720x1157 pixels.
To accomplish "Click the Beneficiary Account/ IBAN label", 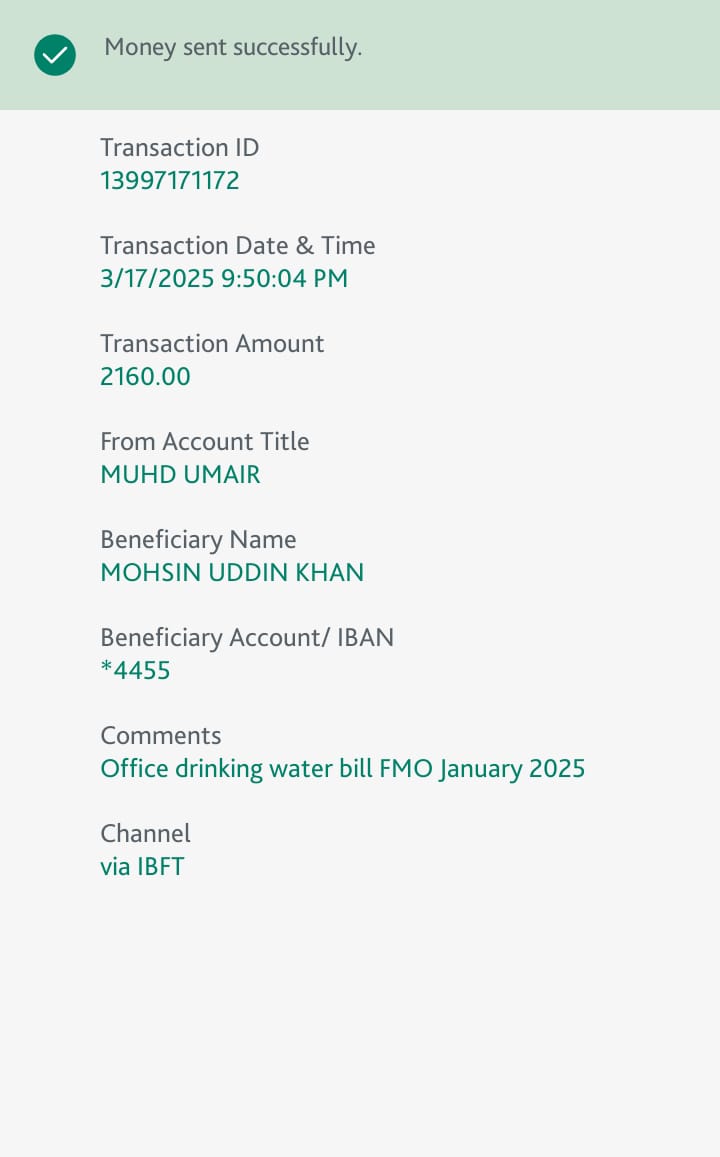I will pos(247,638).
